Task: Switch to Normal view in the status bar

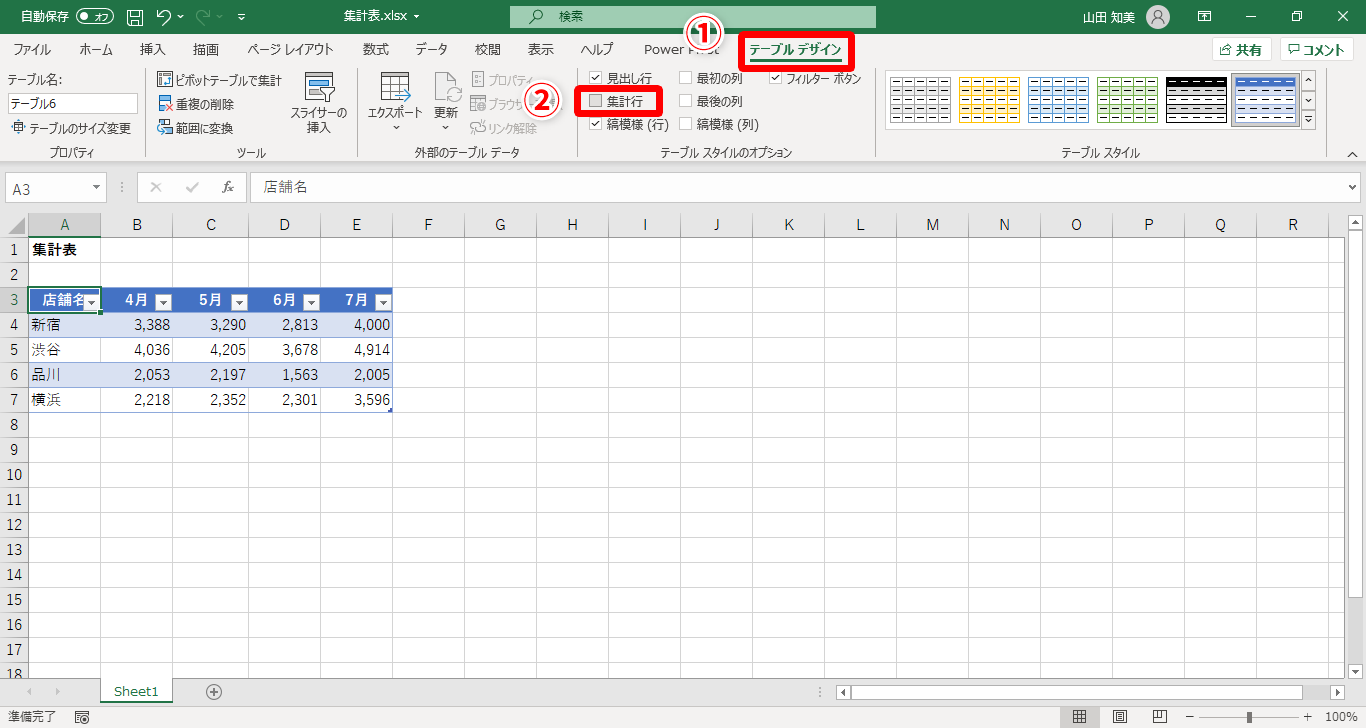Action: [x=1079, y=717]
